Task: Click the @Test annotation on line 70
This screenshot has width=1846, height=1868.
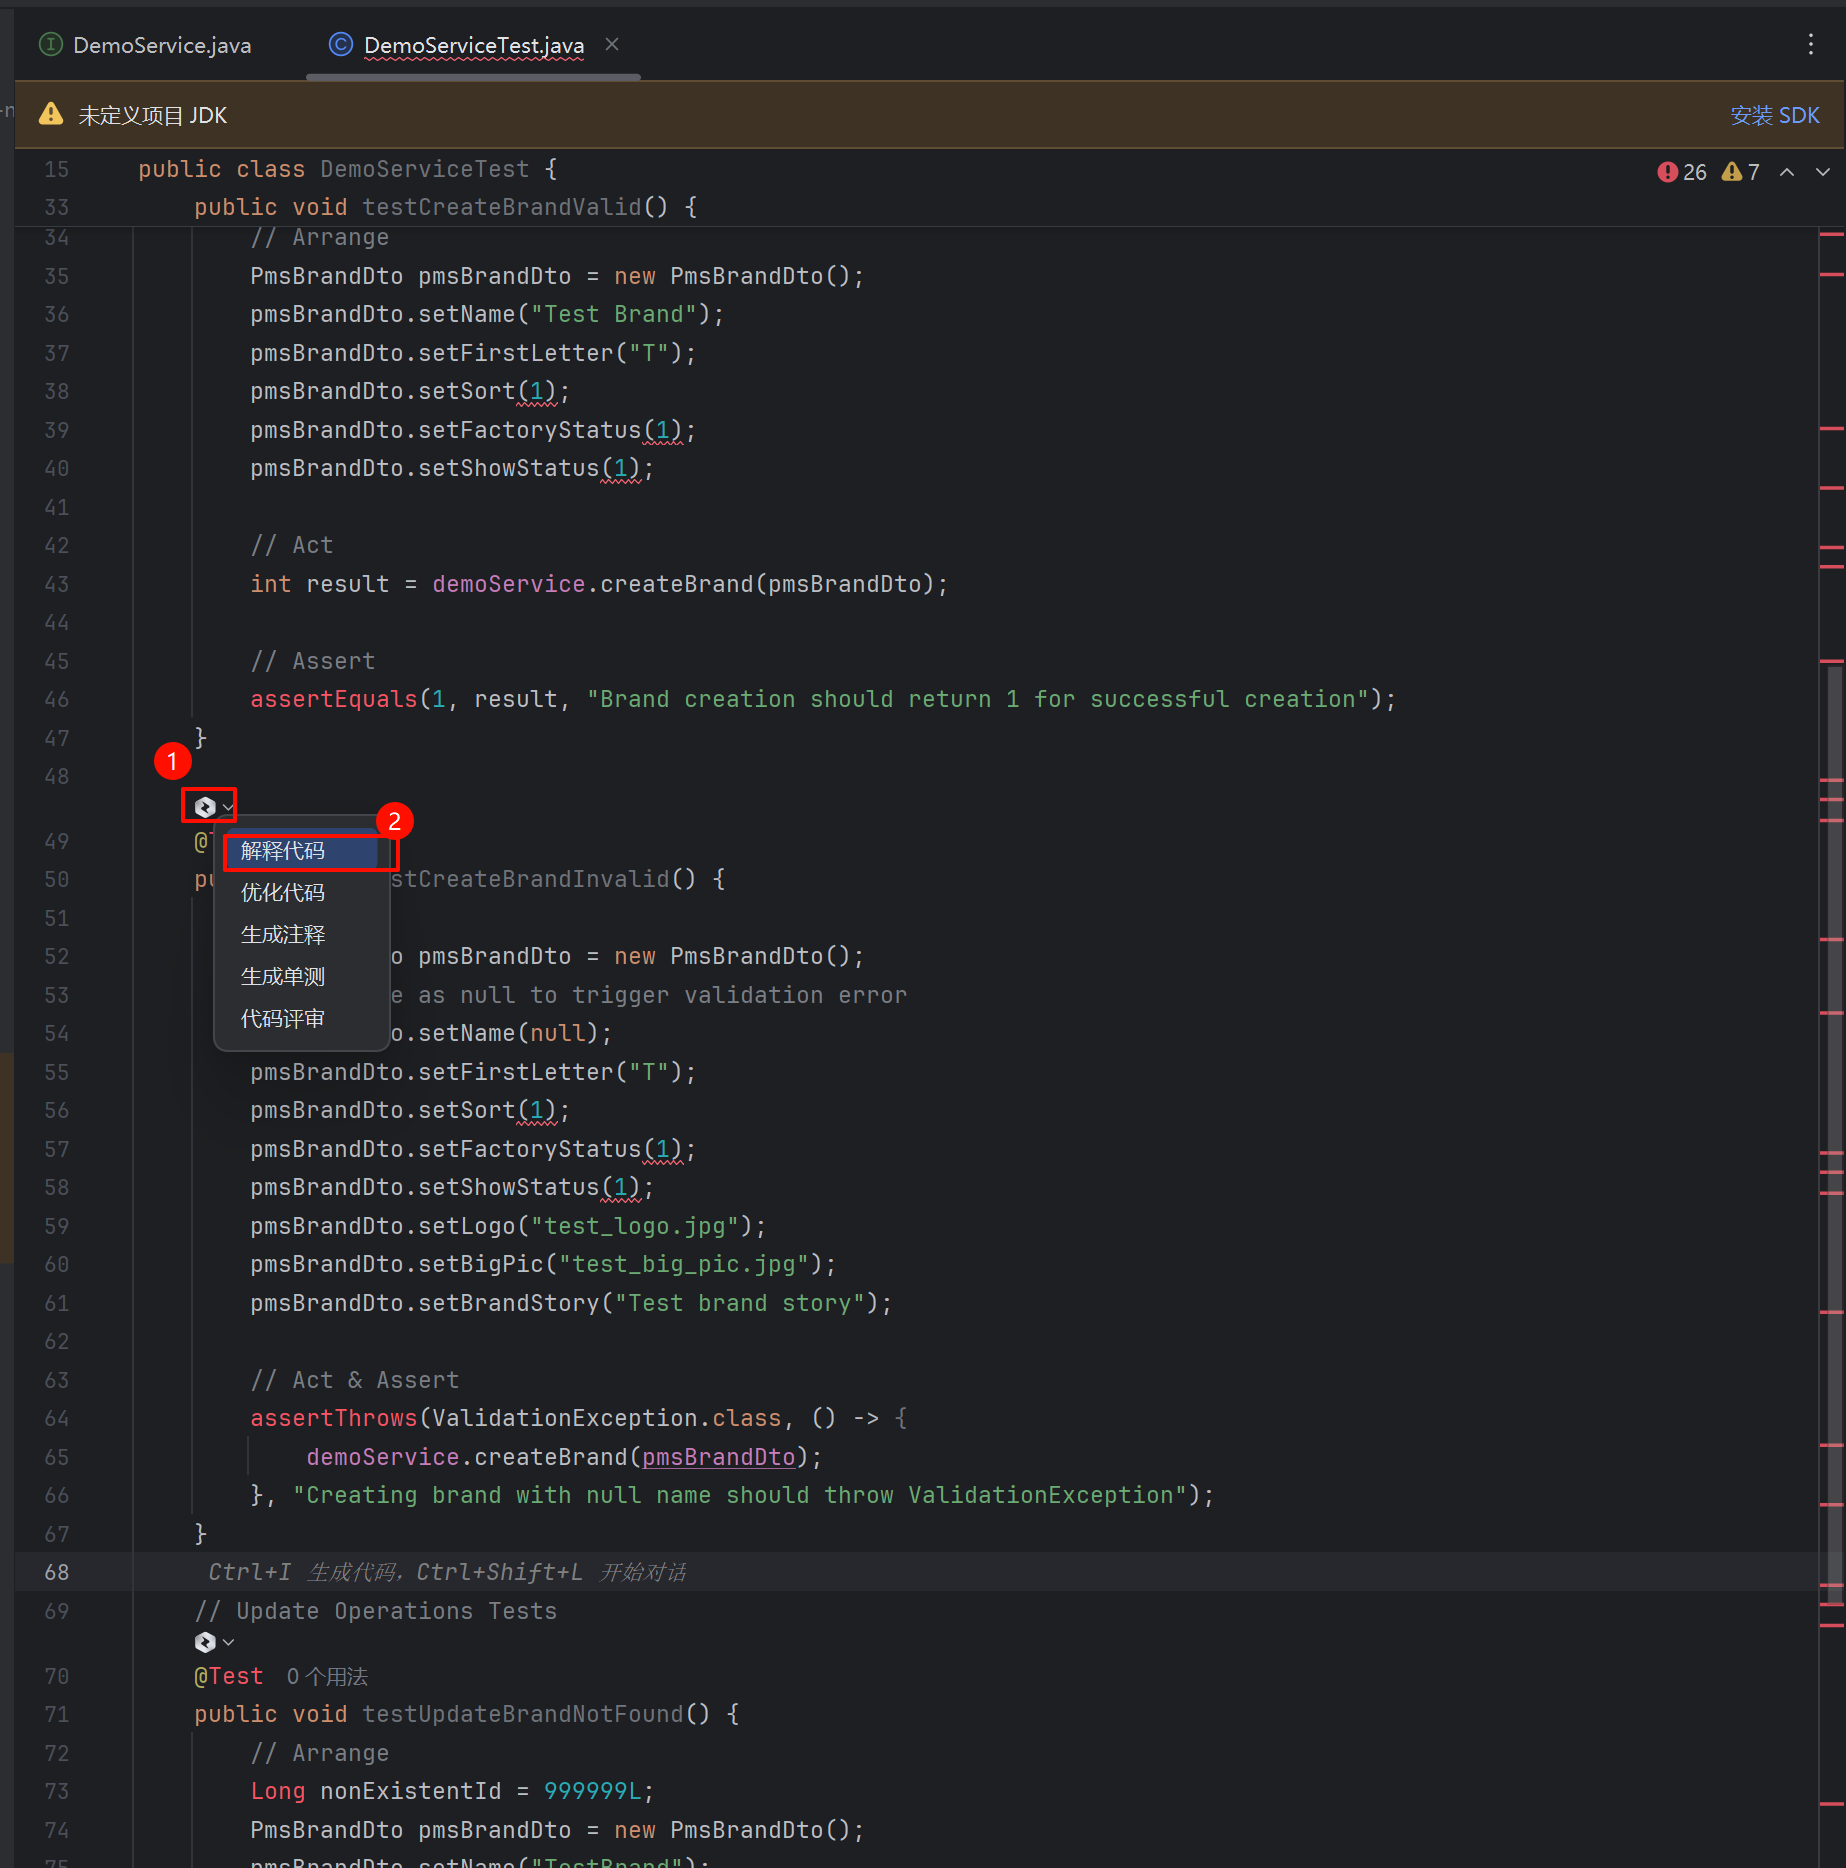Action: point(229,1676)
